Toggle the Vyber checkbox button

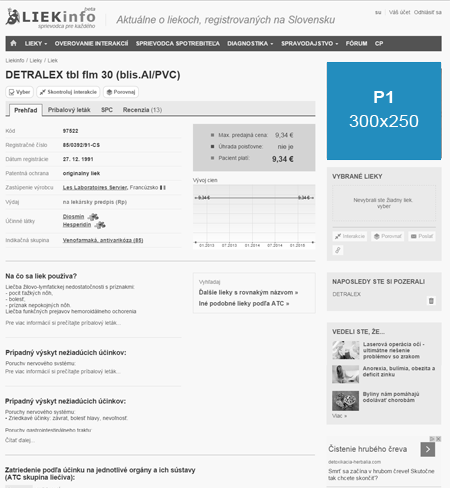click(x=19, y=92)
